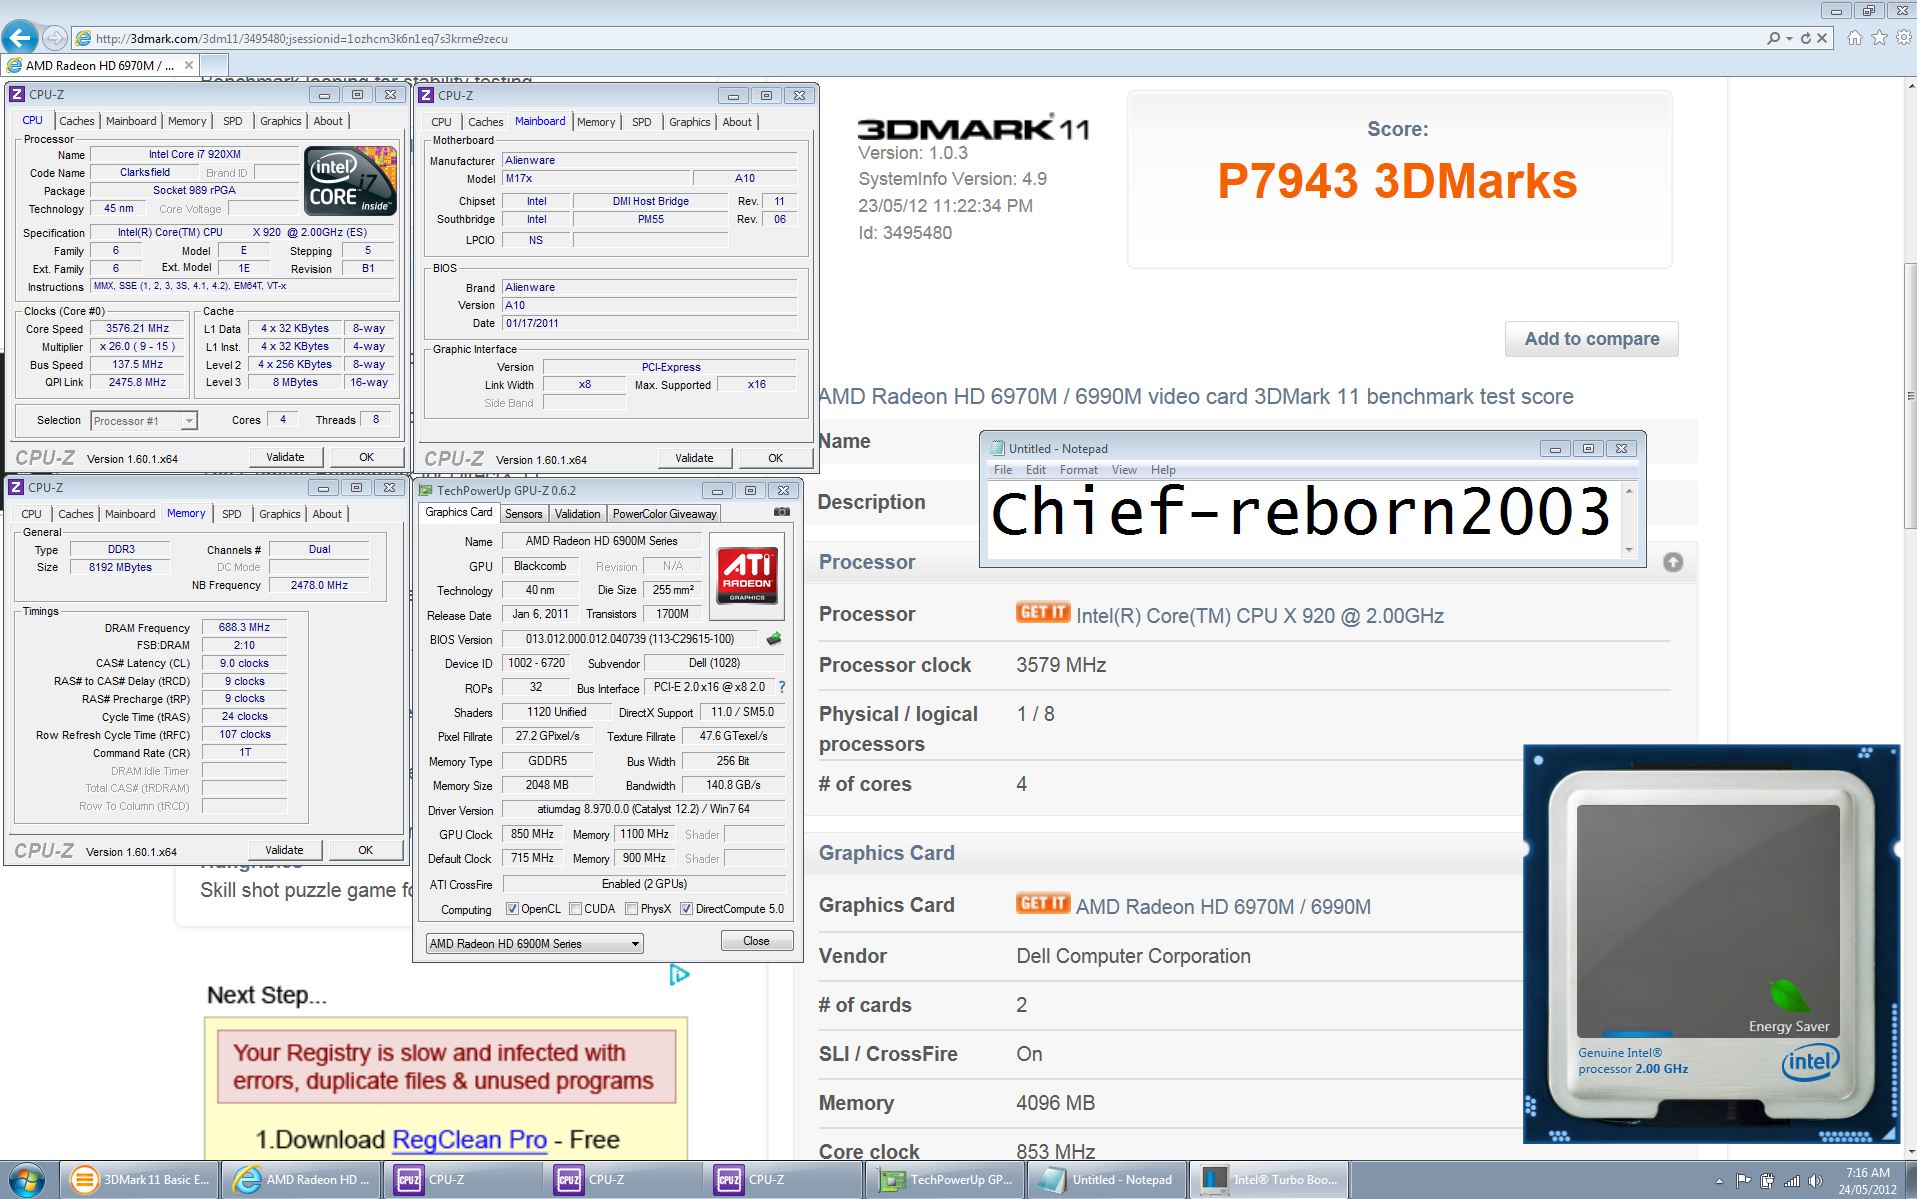Image resolution: width=1917 pixels, height=1199 pixels.
Task: Click Notepad's scroll up arrow
Action: click(x=1629, y=491)
